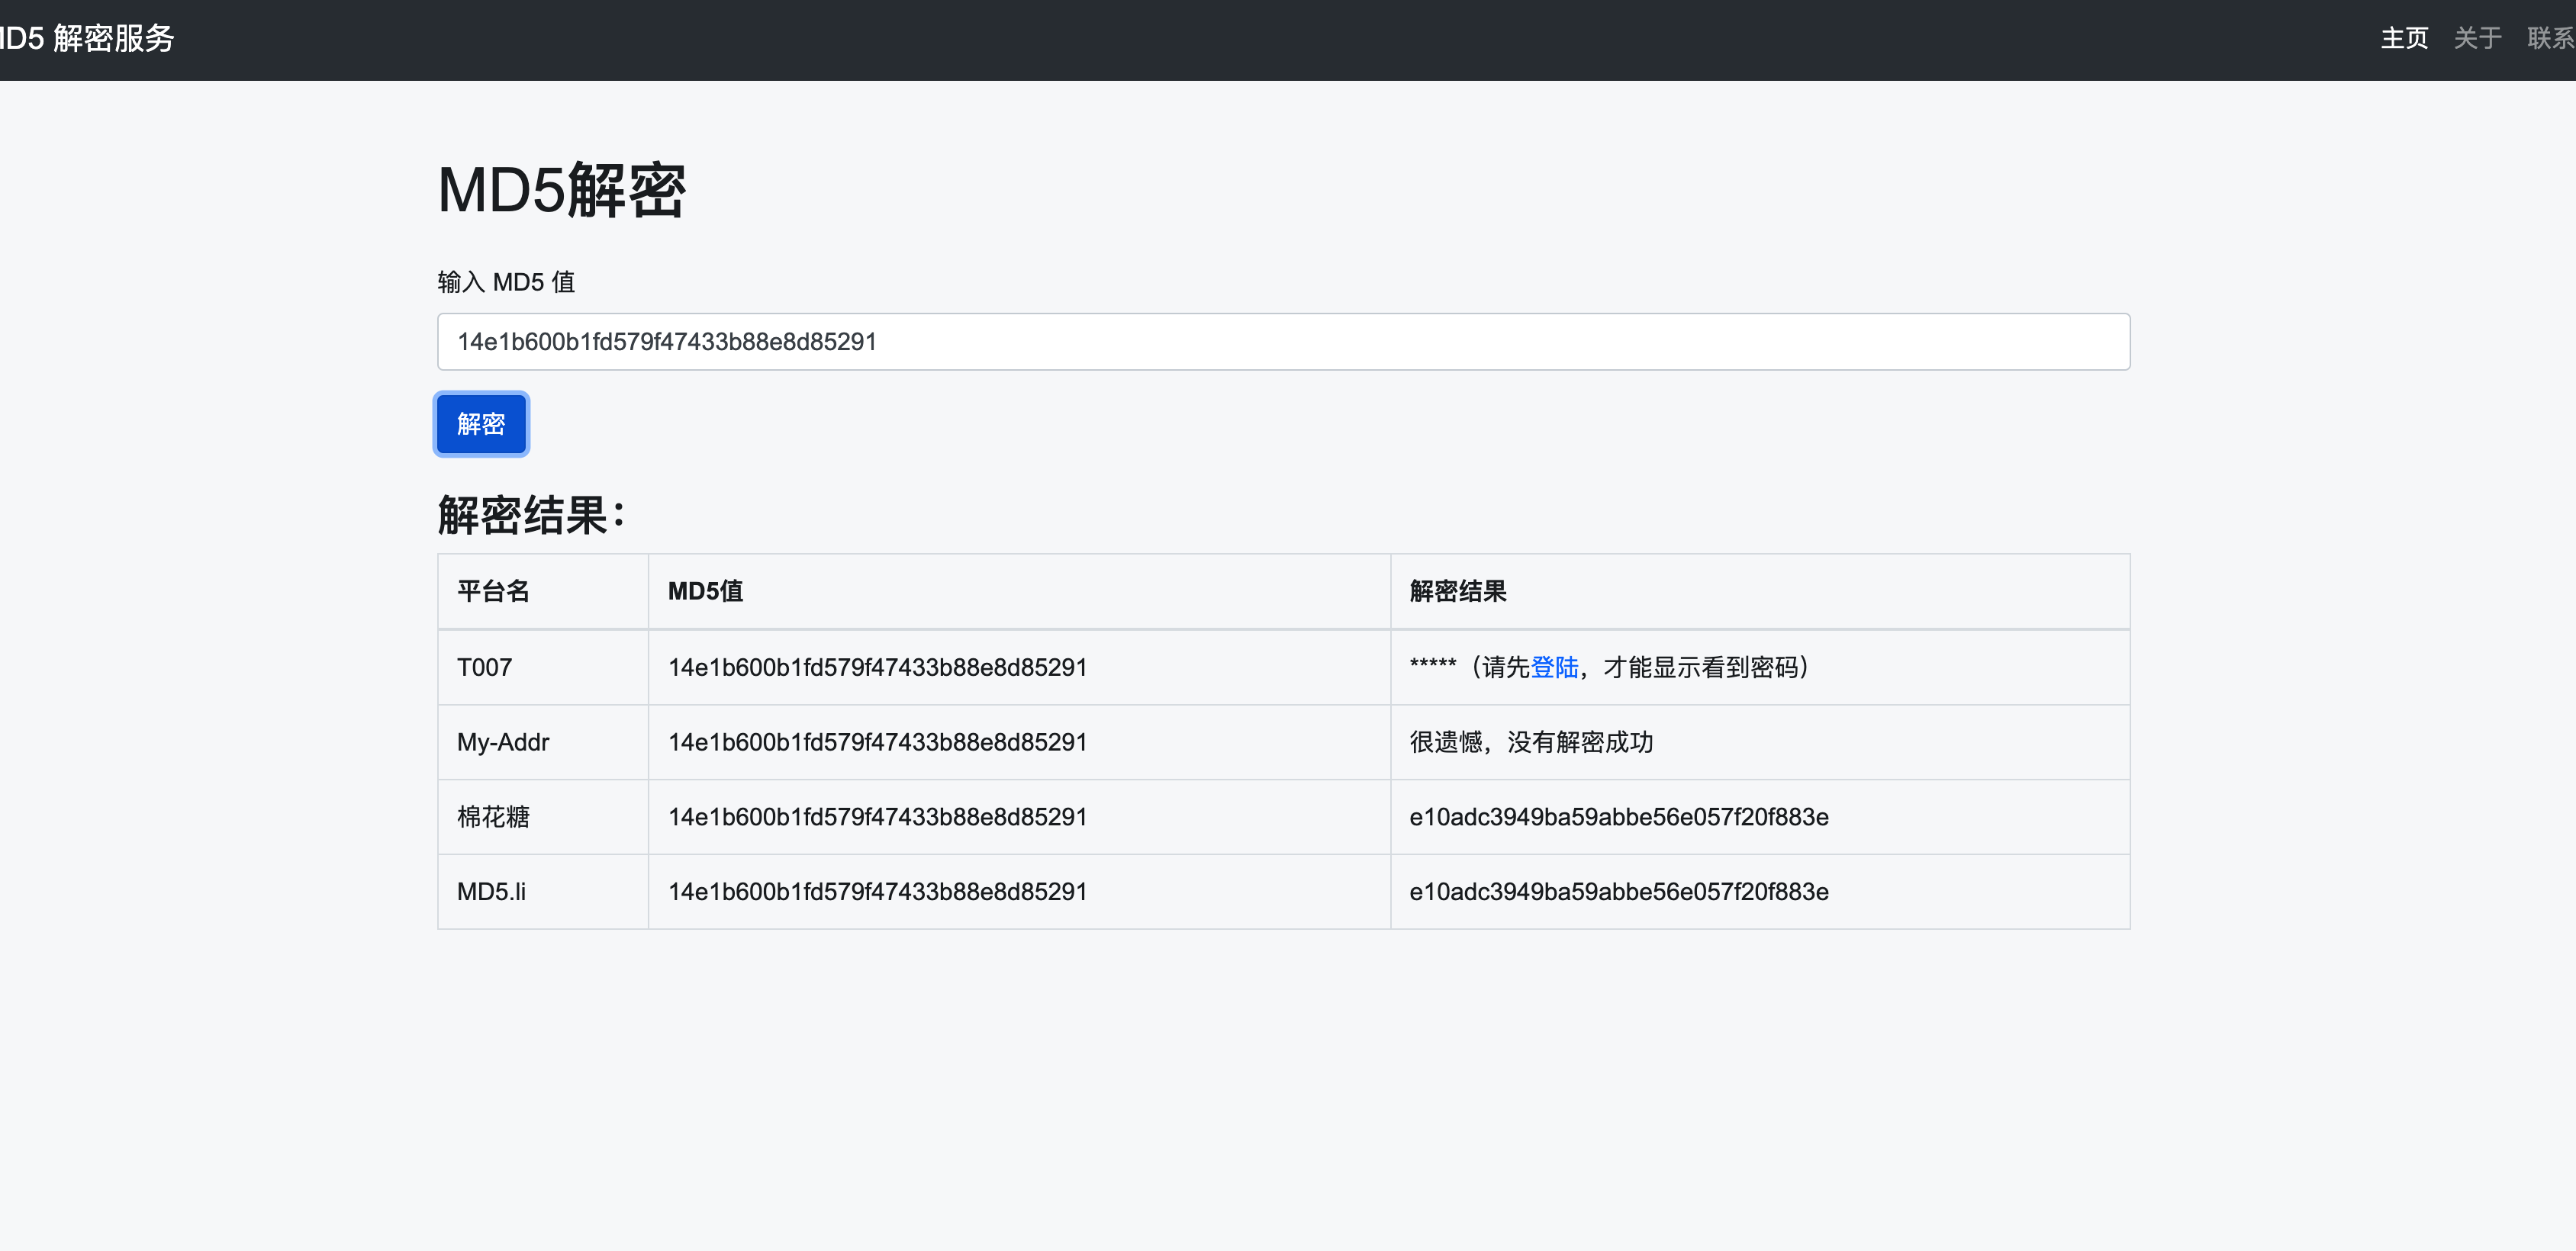Focus the MD5 value input field
Image resolution: width=2576 pixels, height=1251 pixels.
1283,342
